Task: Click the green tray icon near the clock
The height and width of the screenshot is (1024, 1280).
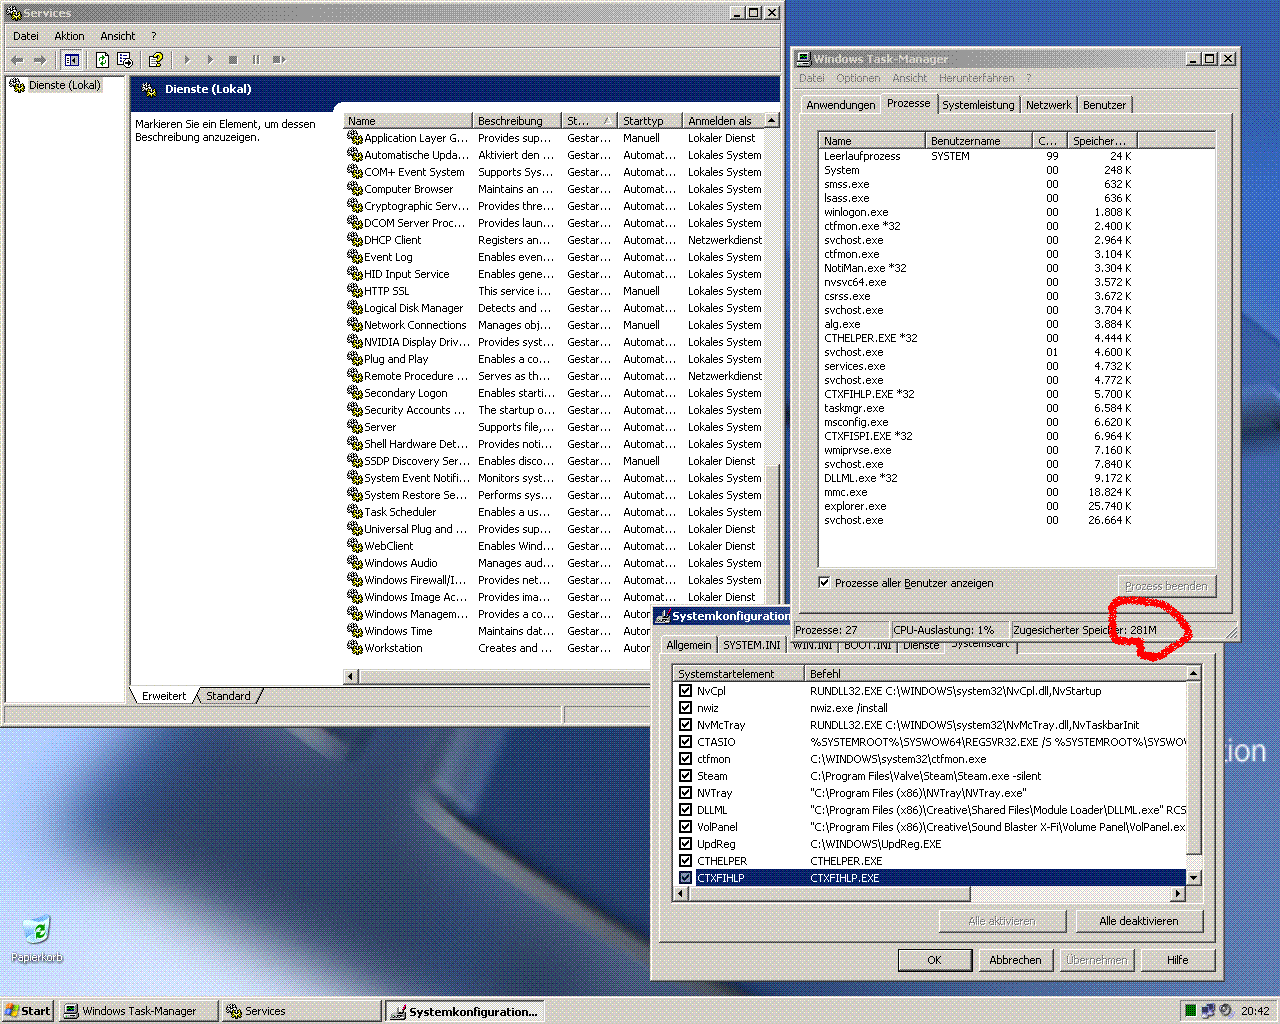Action: point(1190,1011)
